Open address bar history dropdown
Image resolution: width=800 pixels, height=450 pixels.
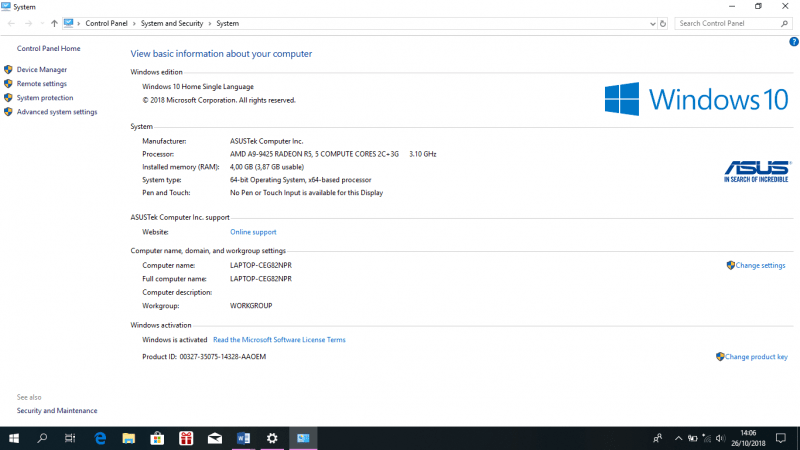(652, 23)
